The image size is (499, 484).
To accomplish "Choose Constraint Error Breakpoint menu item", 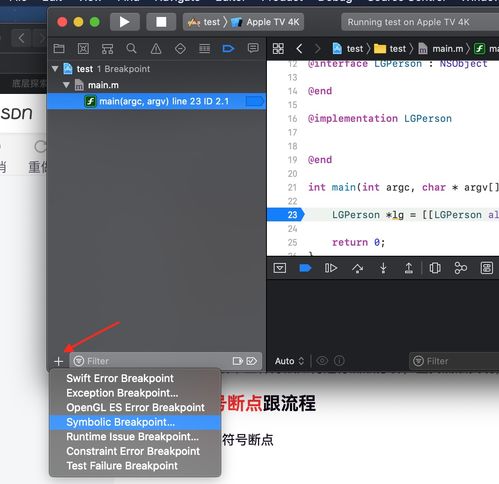I will (135, 451).
